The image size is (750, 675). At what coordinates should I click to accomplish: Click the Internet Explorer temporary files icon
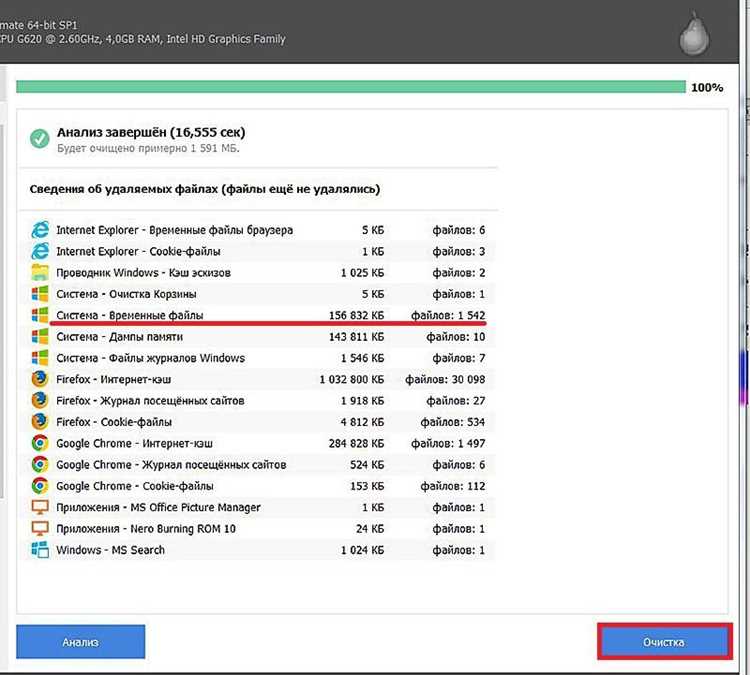coord(40,230)
